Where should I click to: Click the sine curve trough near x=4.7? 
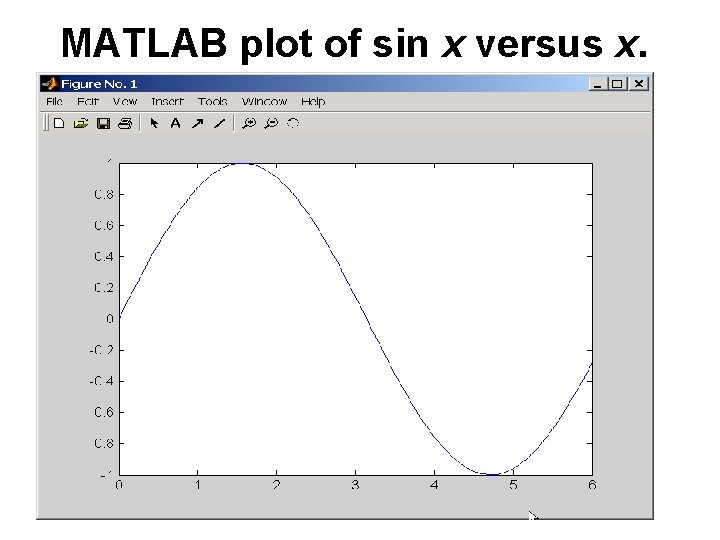(491, 474)
